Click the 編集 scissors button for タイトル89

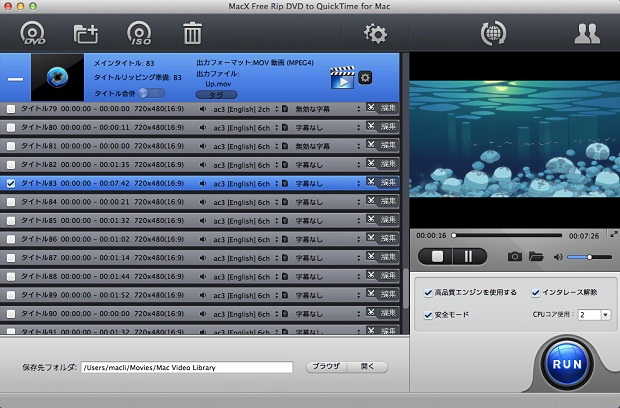(x=382, y=294)
